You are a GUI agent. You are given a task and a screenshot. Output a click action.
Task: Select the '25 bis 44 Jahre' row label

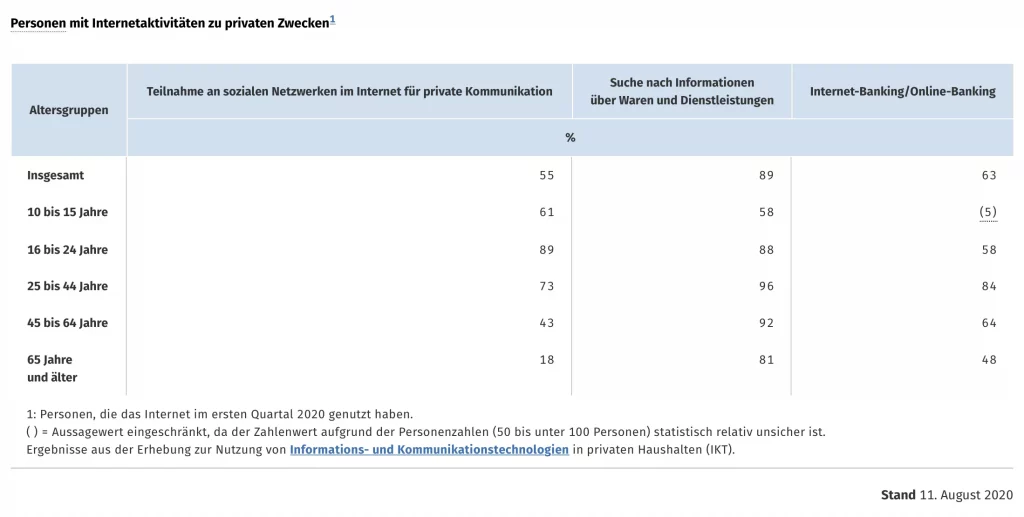pyautogui.click(x=67, y=286)
